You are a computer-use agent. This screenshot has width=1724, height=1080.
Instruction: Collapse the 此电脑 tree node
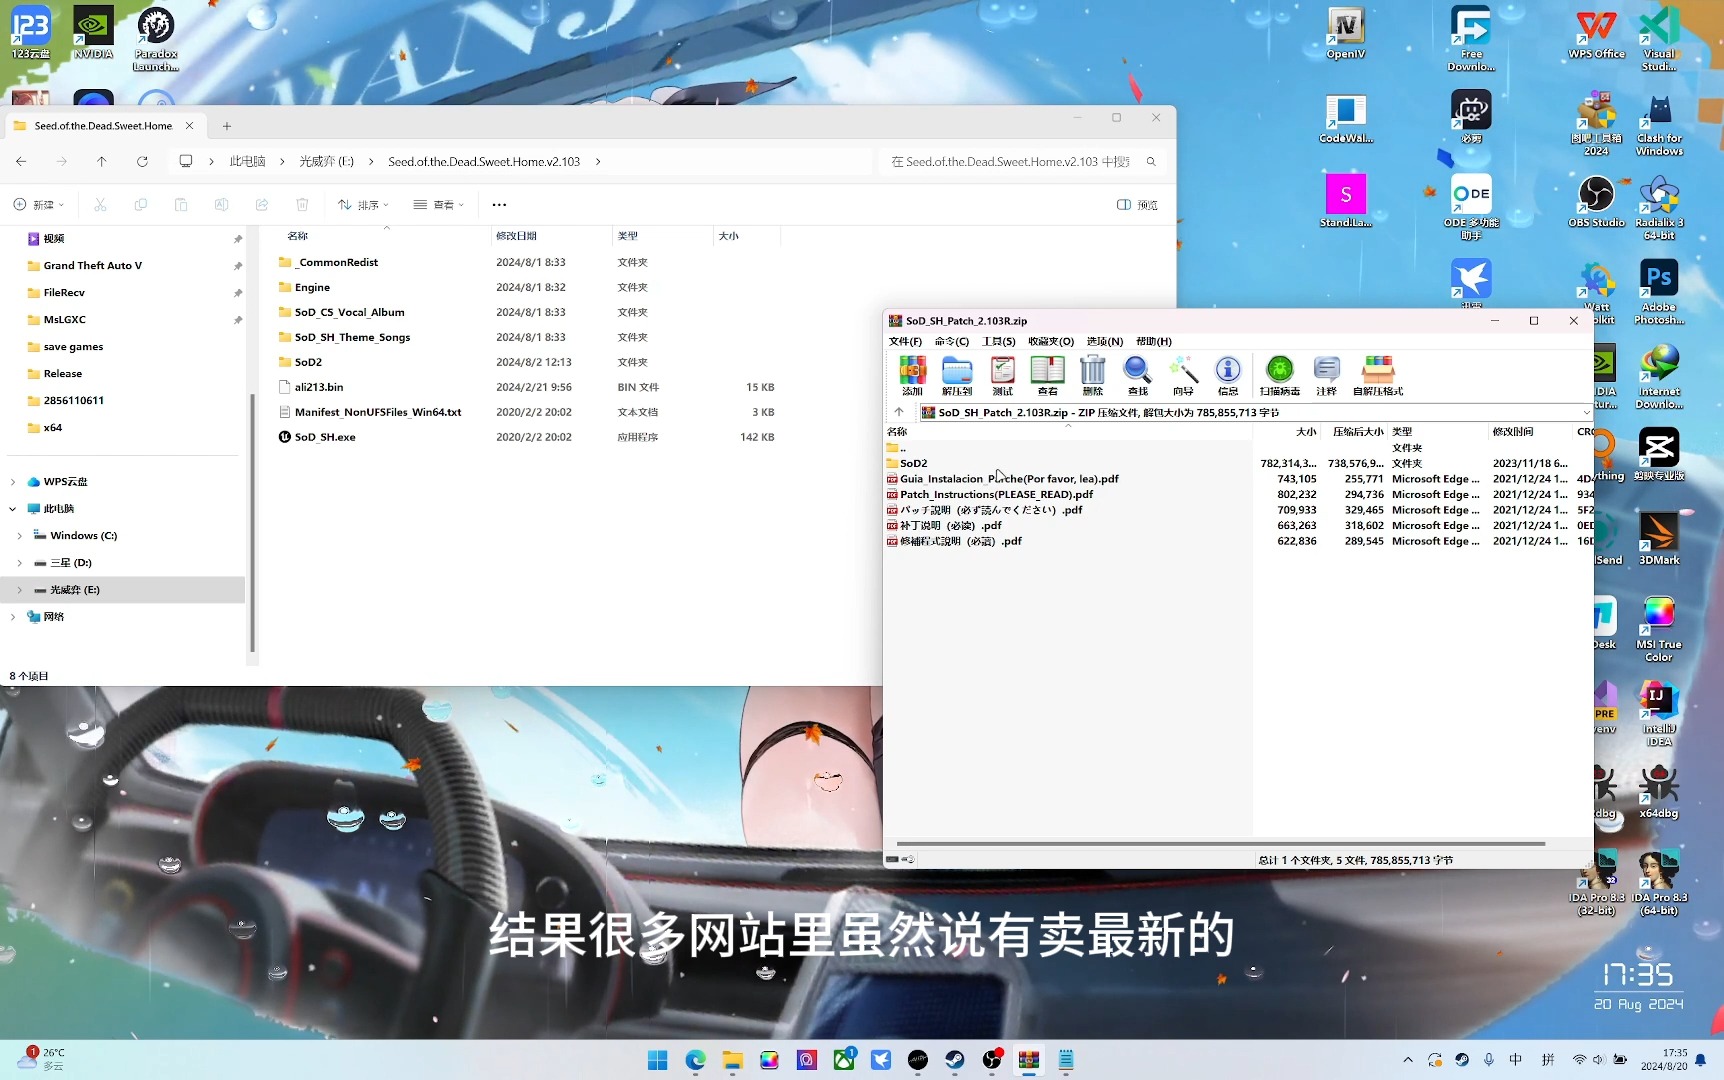[13, 509]
